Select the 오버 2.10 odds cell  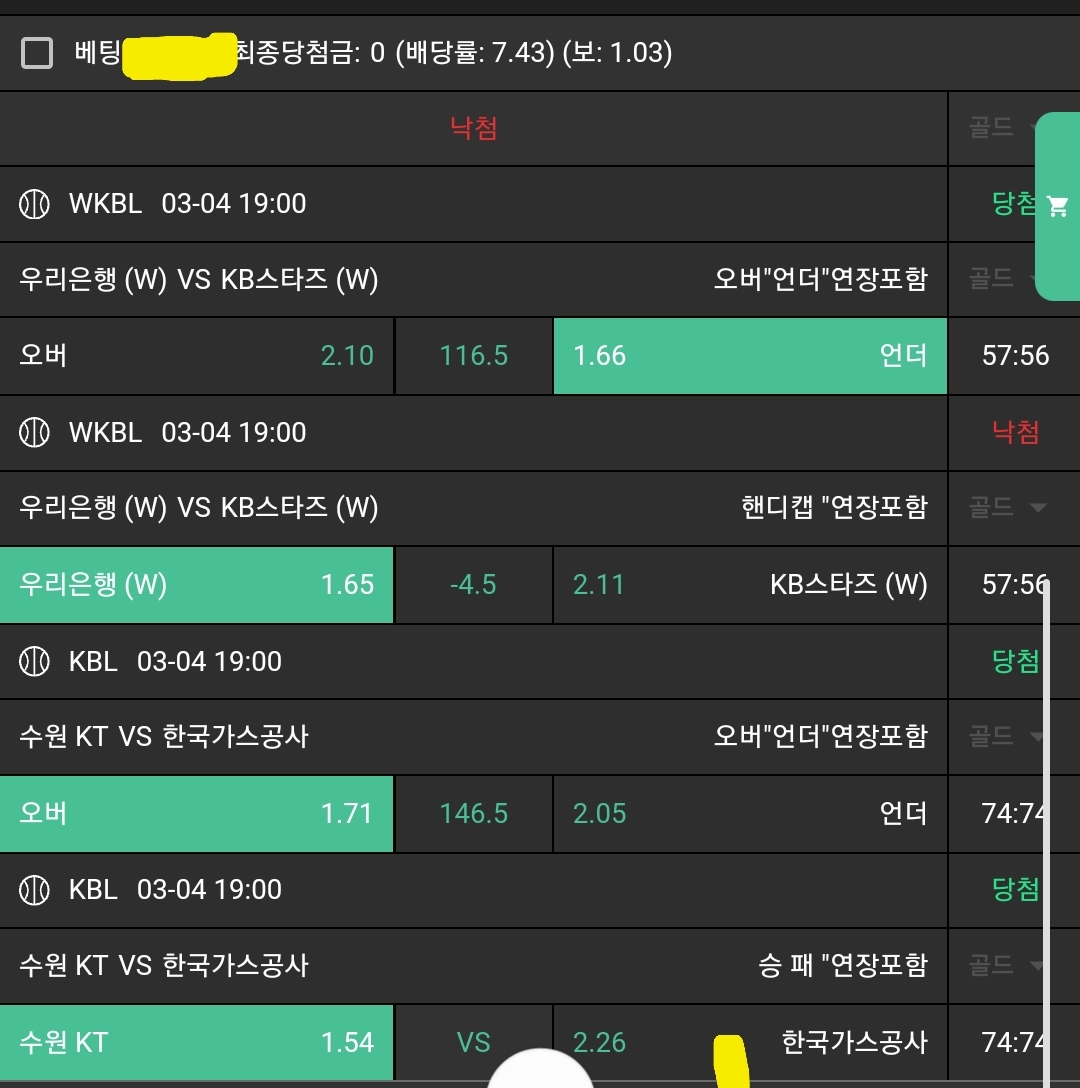(x=196, y=356)
